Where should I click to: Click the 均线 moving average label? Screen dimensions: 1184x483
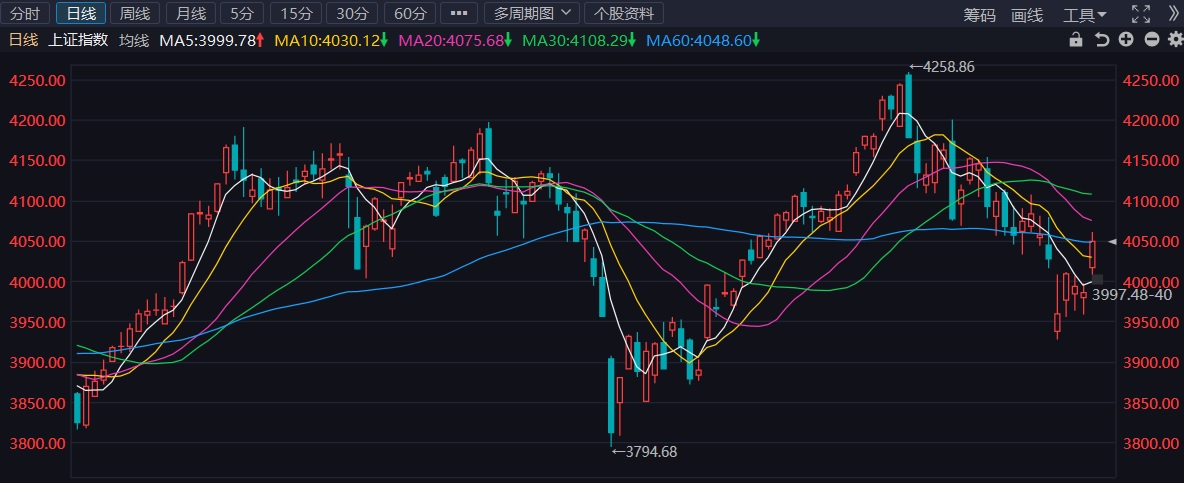coord(134,41)
